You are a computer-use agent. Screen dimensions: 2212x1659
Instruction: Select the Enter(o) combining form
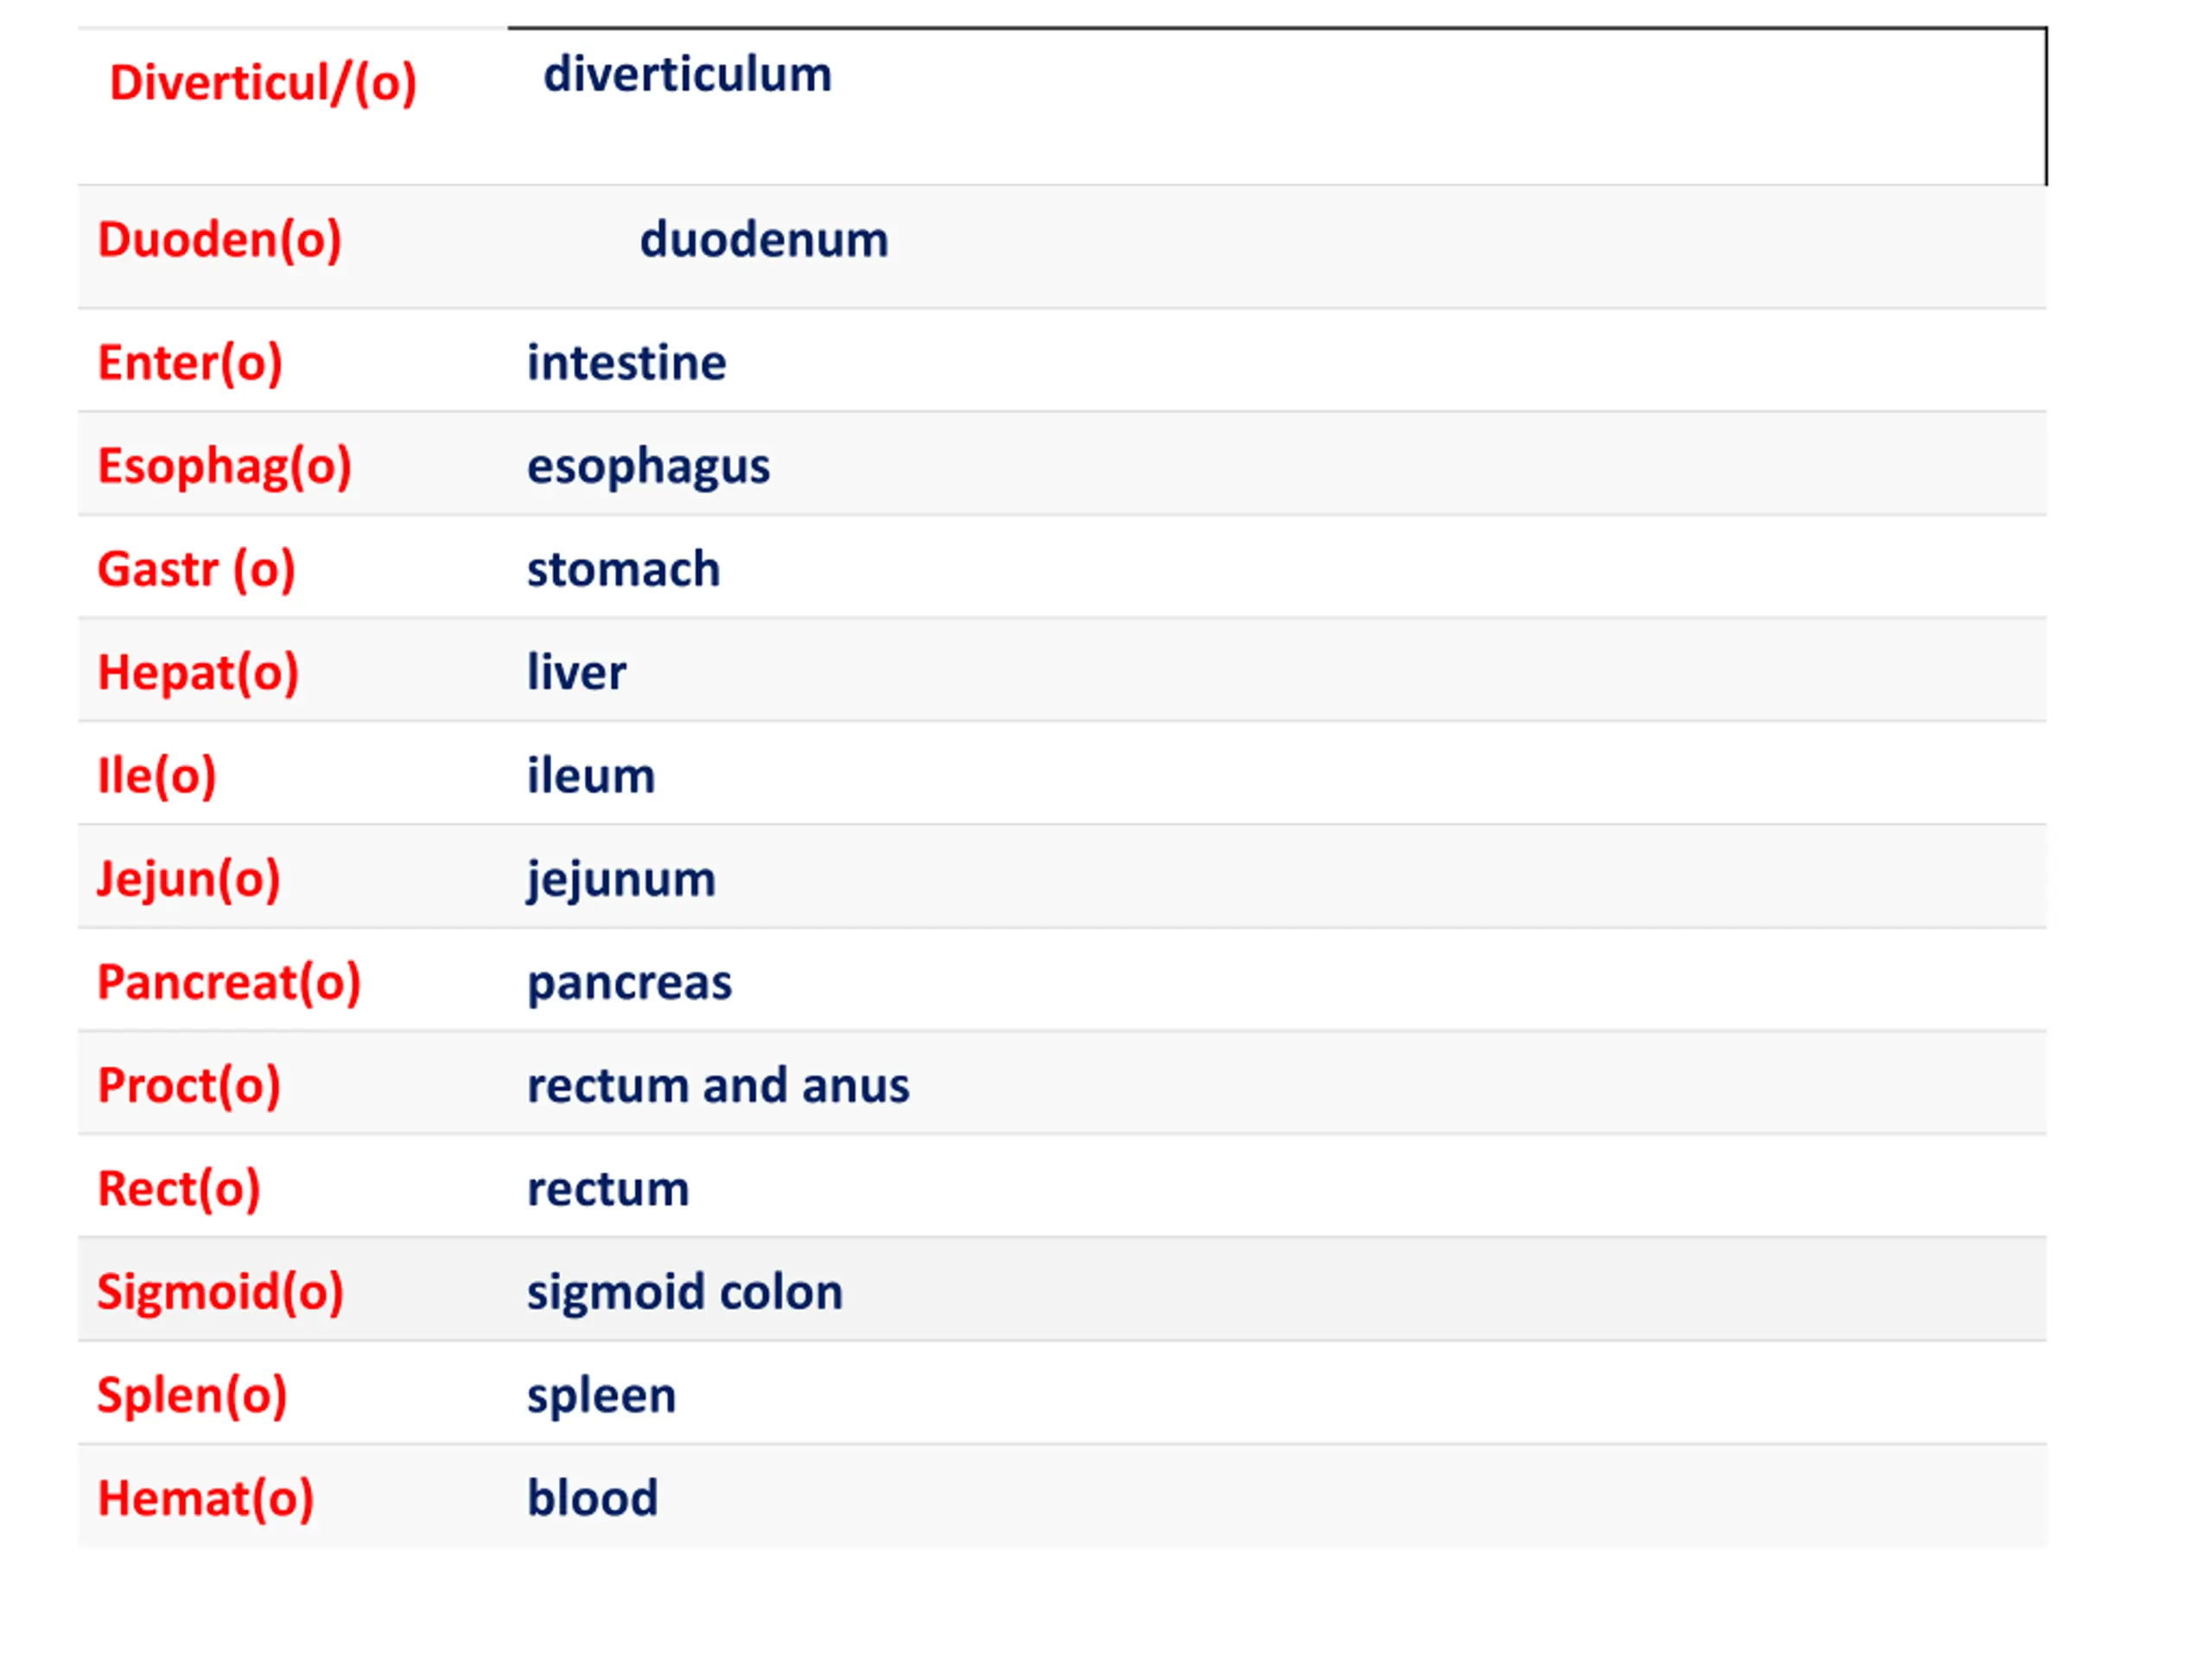[190, 363]
